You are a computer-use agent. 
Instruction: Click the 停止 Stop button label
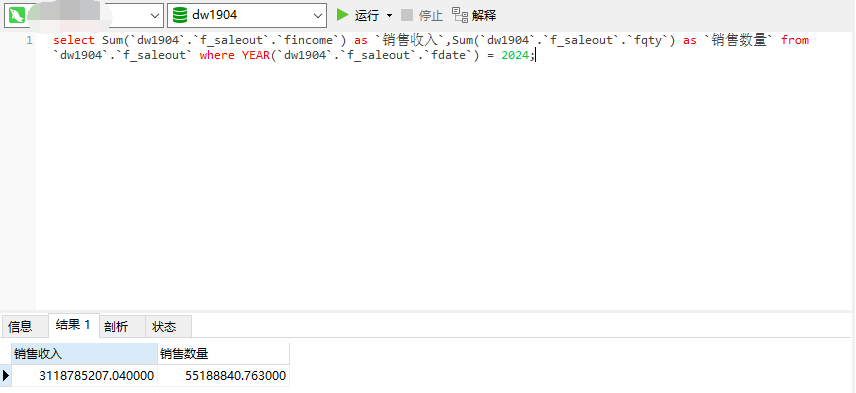(431, 15)
